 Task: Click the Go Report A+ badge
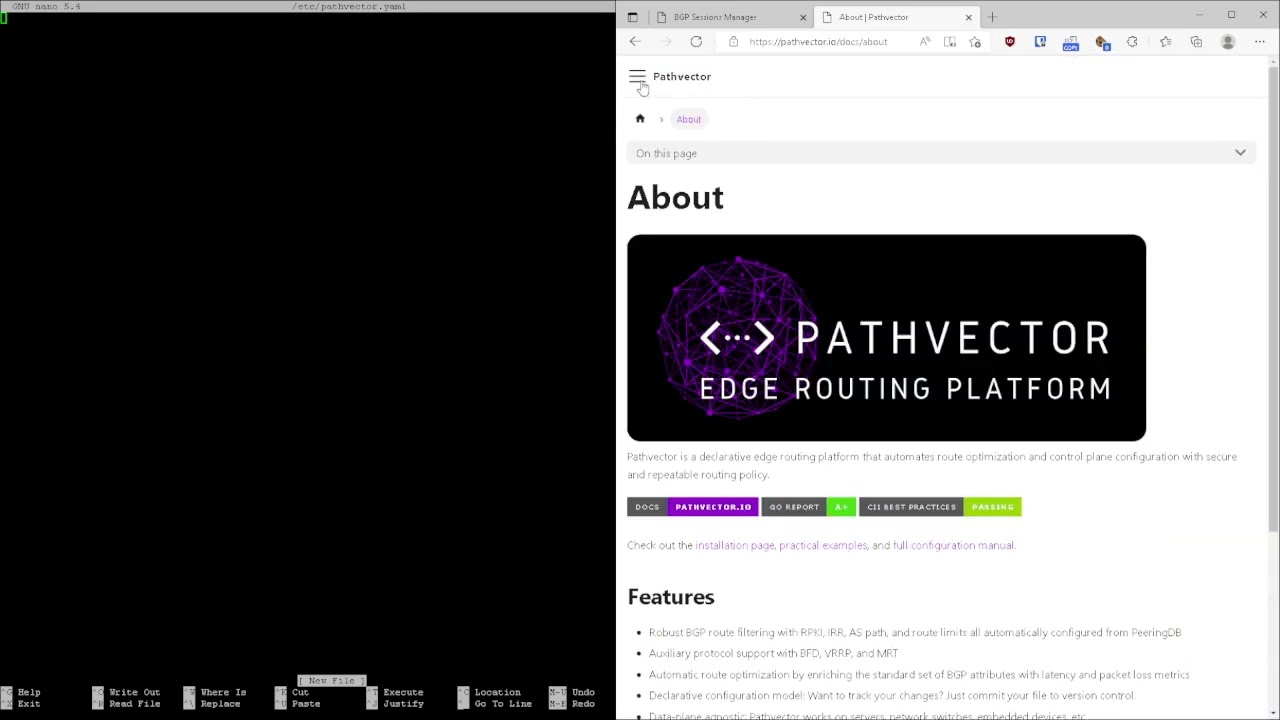808,507
